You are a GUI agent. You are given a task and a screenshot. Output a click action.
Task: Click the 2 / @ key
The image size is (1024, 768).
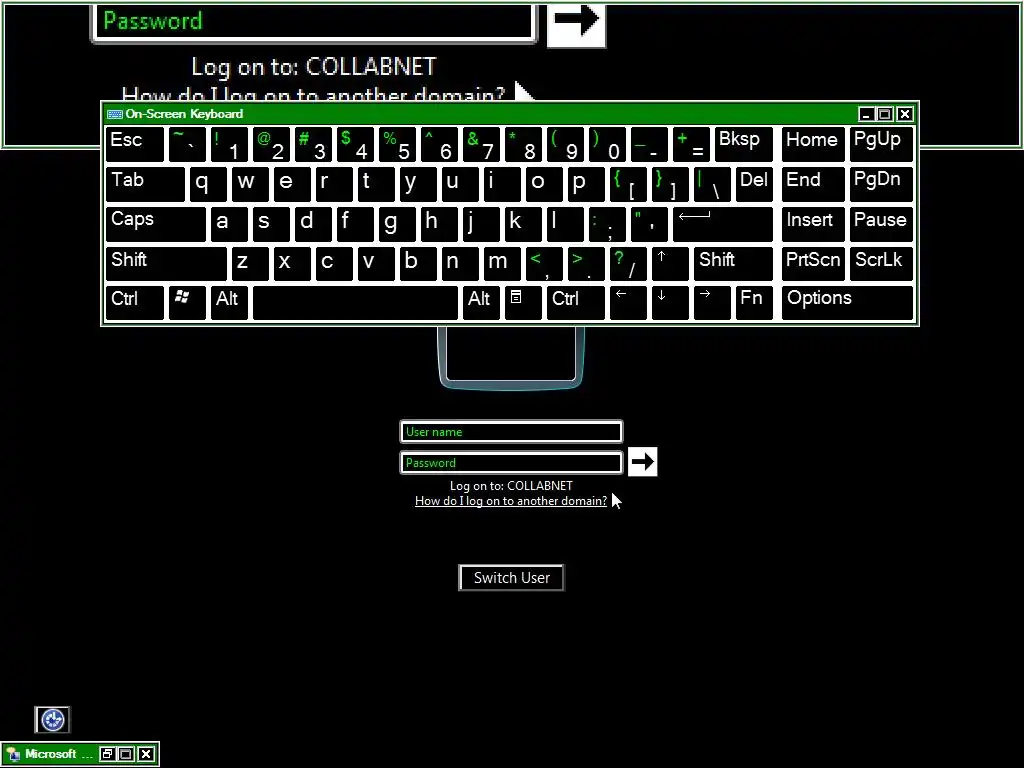271,144
